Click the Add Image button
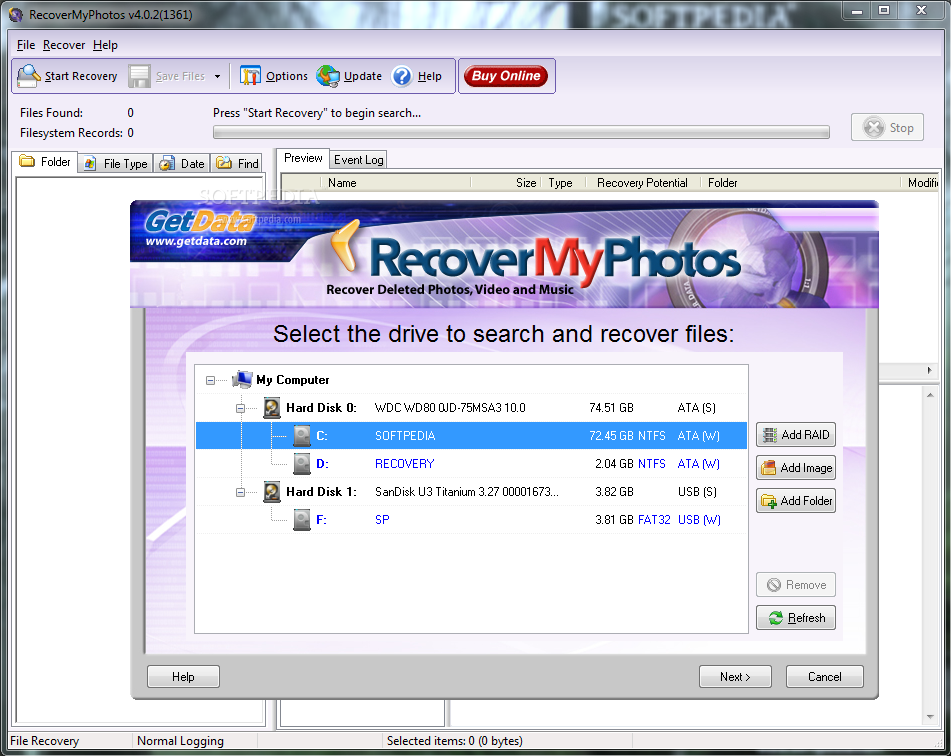The width and height of the screenshot is (951, 756). pyautogui.click(x=796, y=468)
